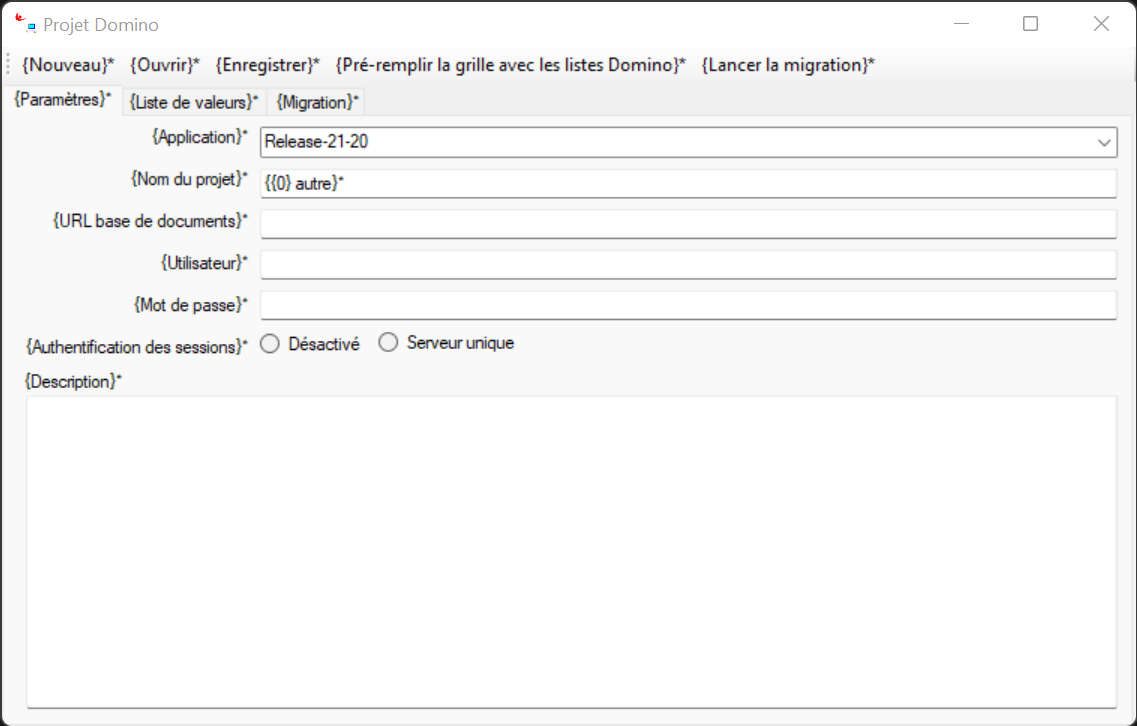The image size is (1137, 726).
Task: Choose the Serveur unique radio option
Action: tap(388, 343)
